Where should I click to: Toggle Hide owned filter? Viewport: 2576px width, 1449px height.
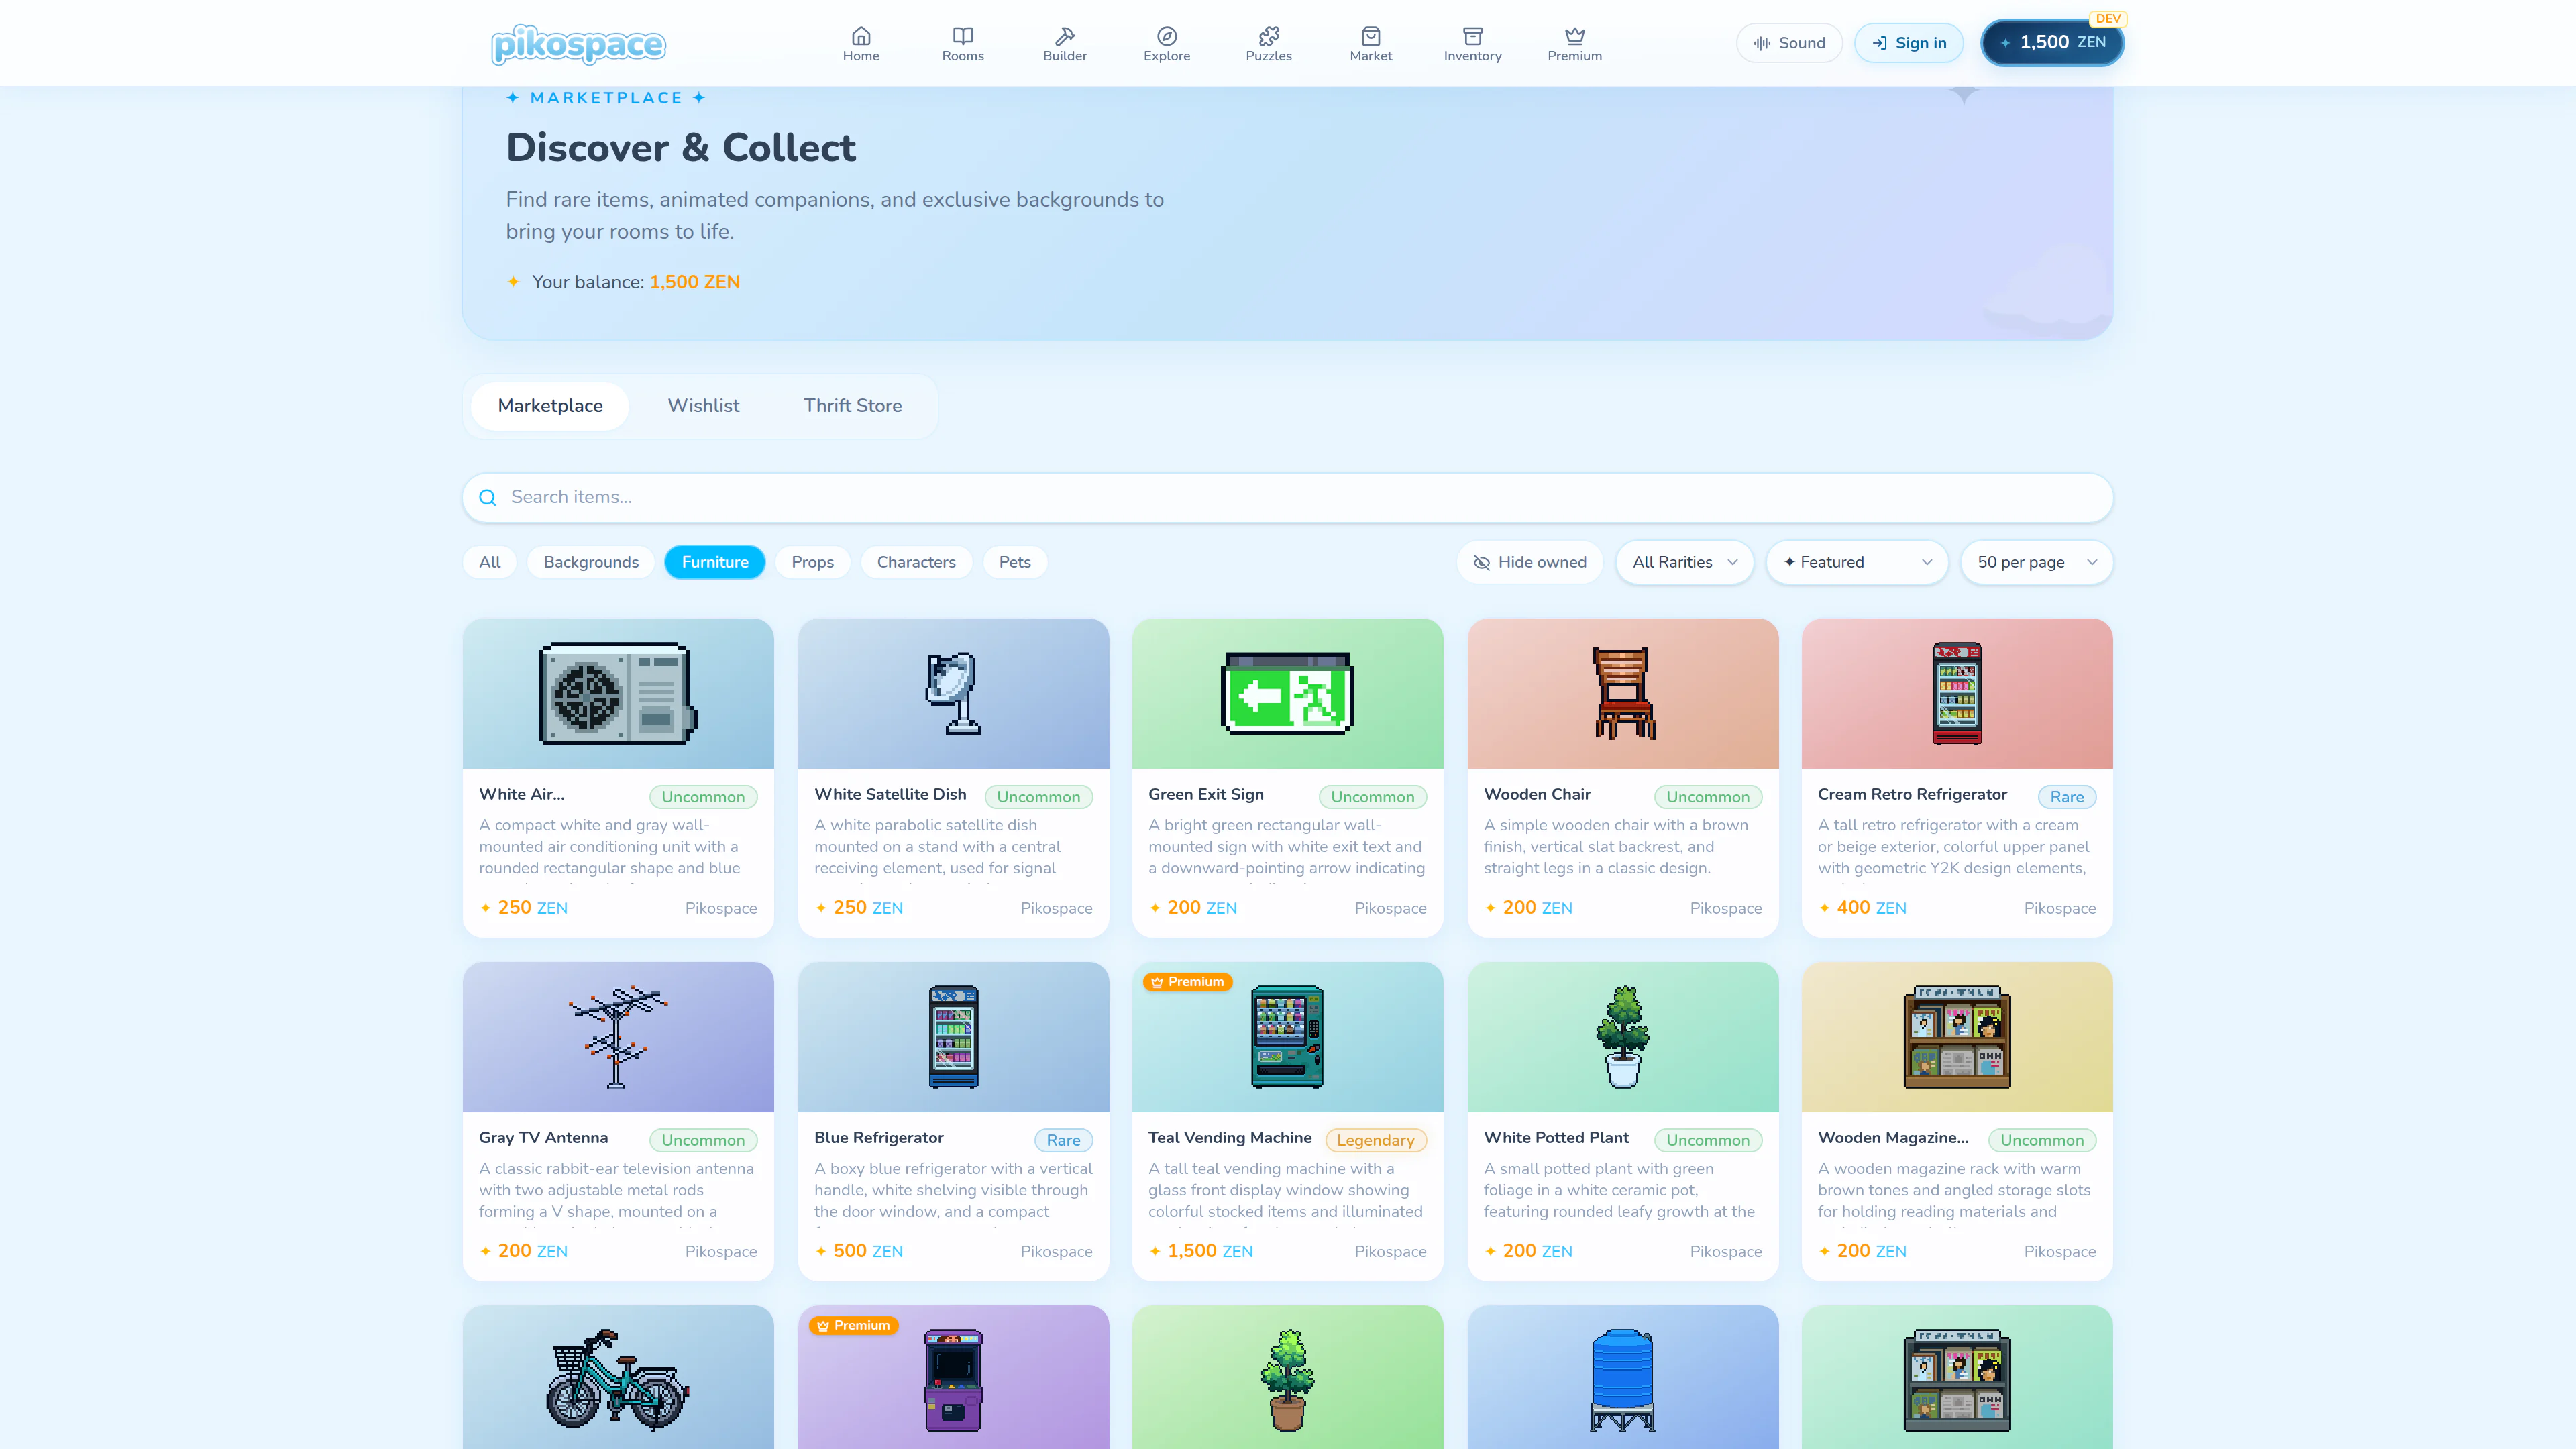[1529, 562]
